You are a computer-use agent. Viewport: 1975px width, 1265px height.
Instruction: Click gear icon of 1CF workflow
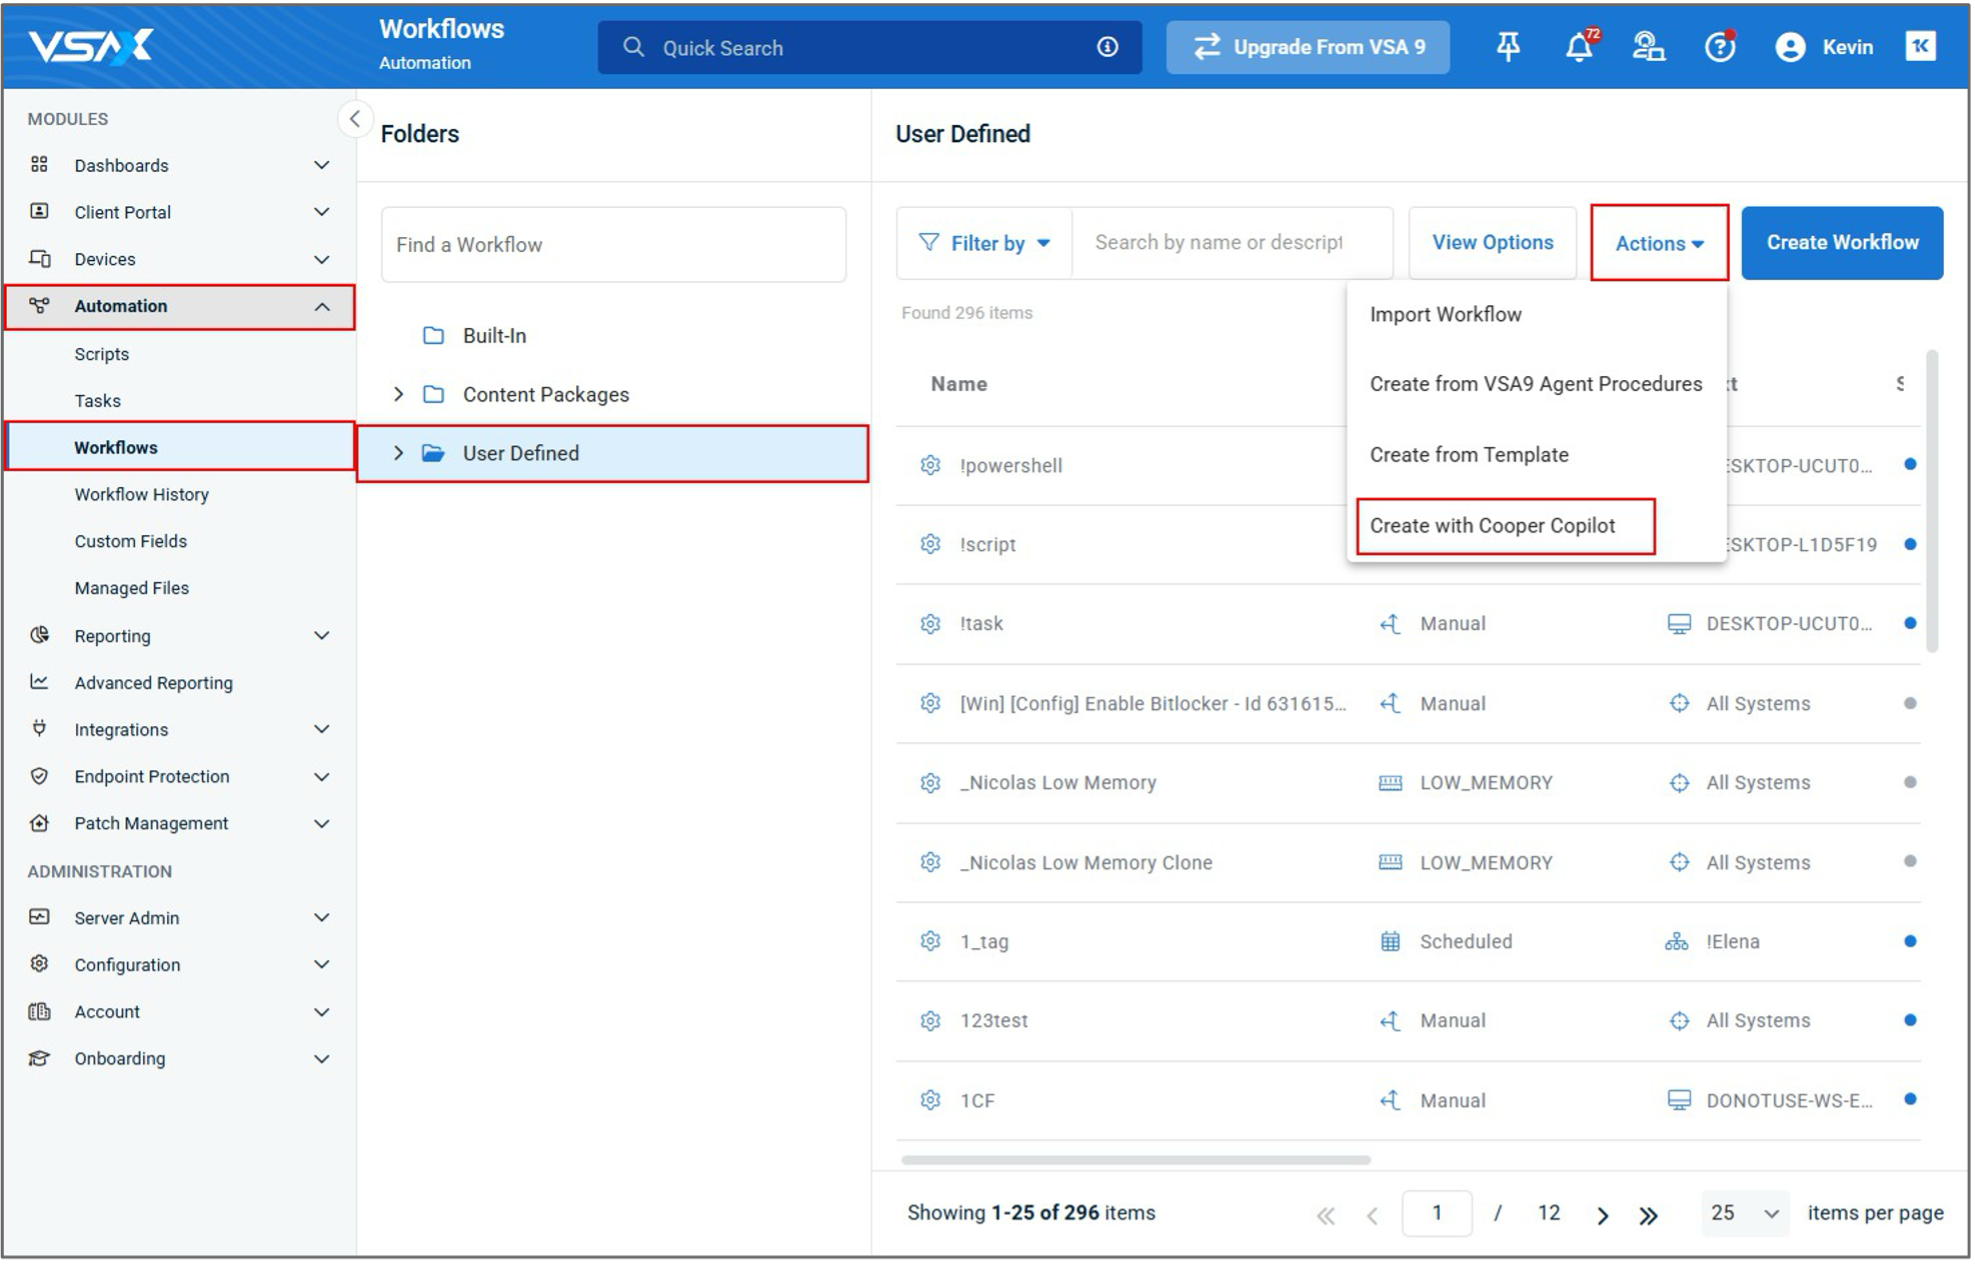click(x=930, y=1100)
